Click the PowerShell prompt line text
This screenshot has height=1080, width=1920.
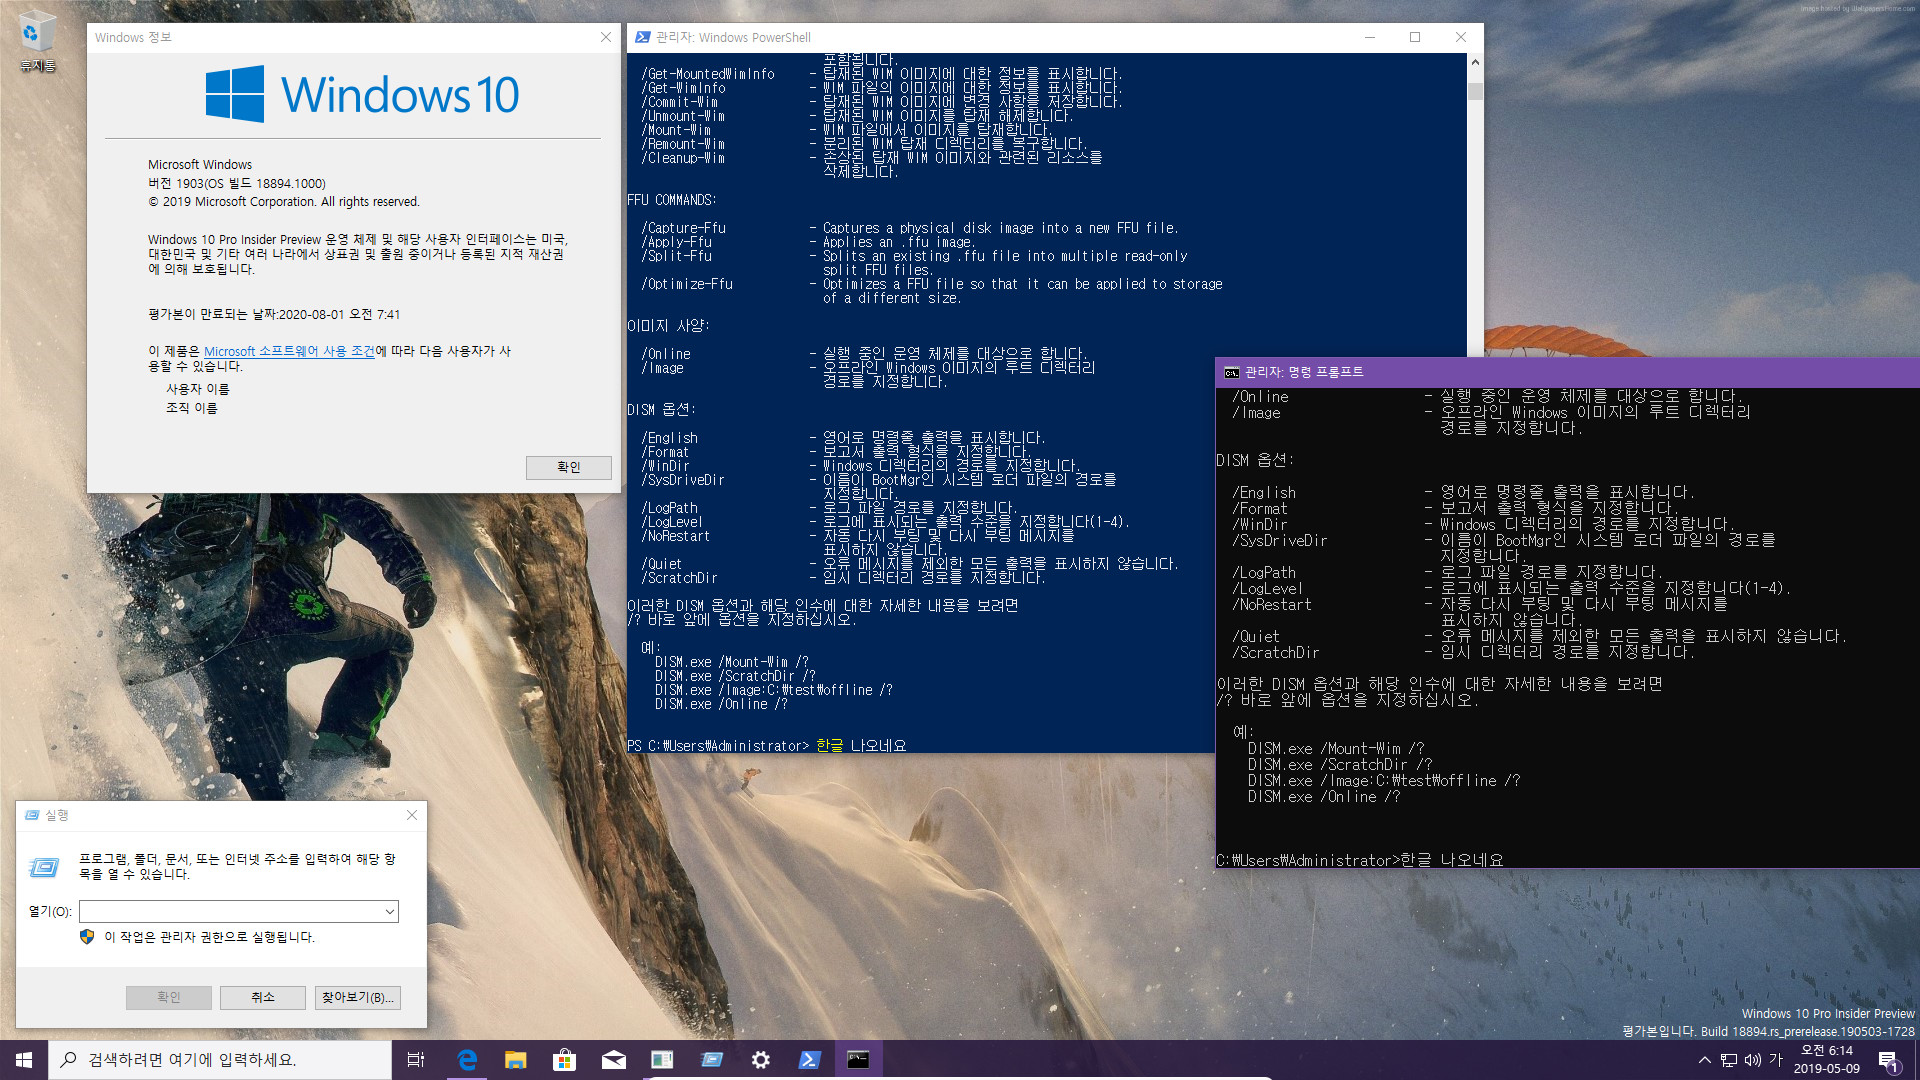tap(766, 746)
